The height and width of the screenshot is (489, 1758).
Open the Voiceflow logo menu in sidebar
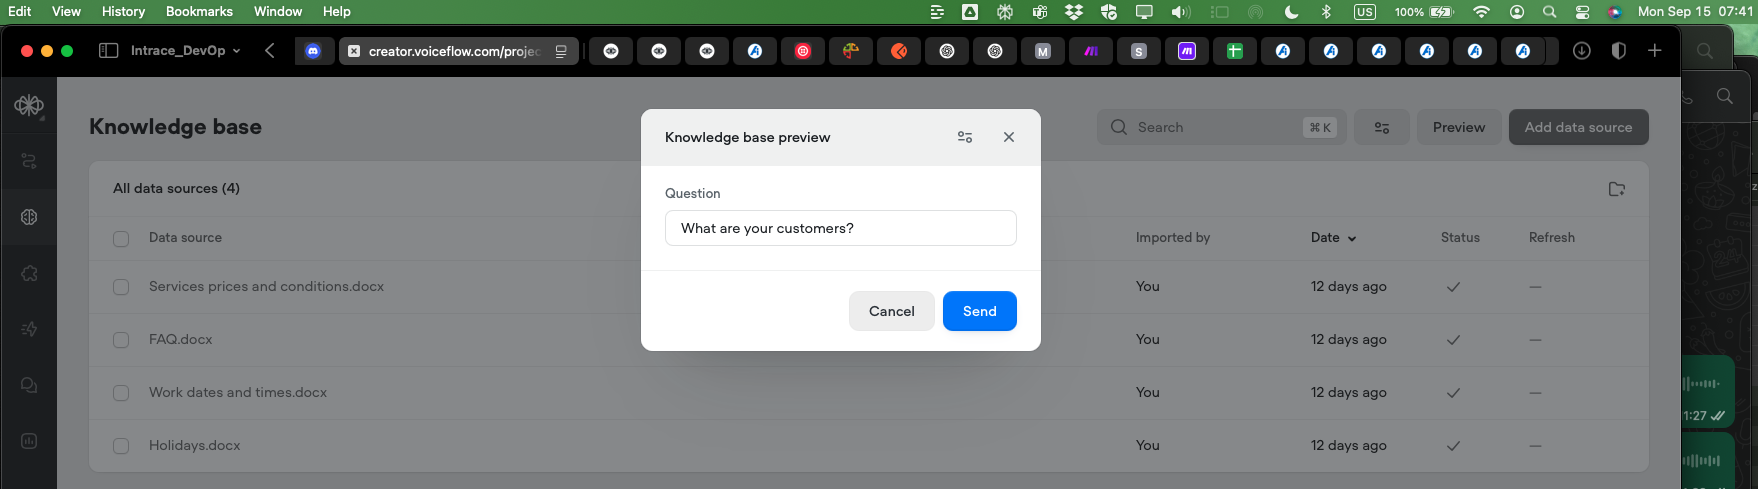tap(29, 105)
